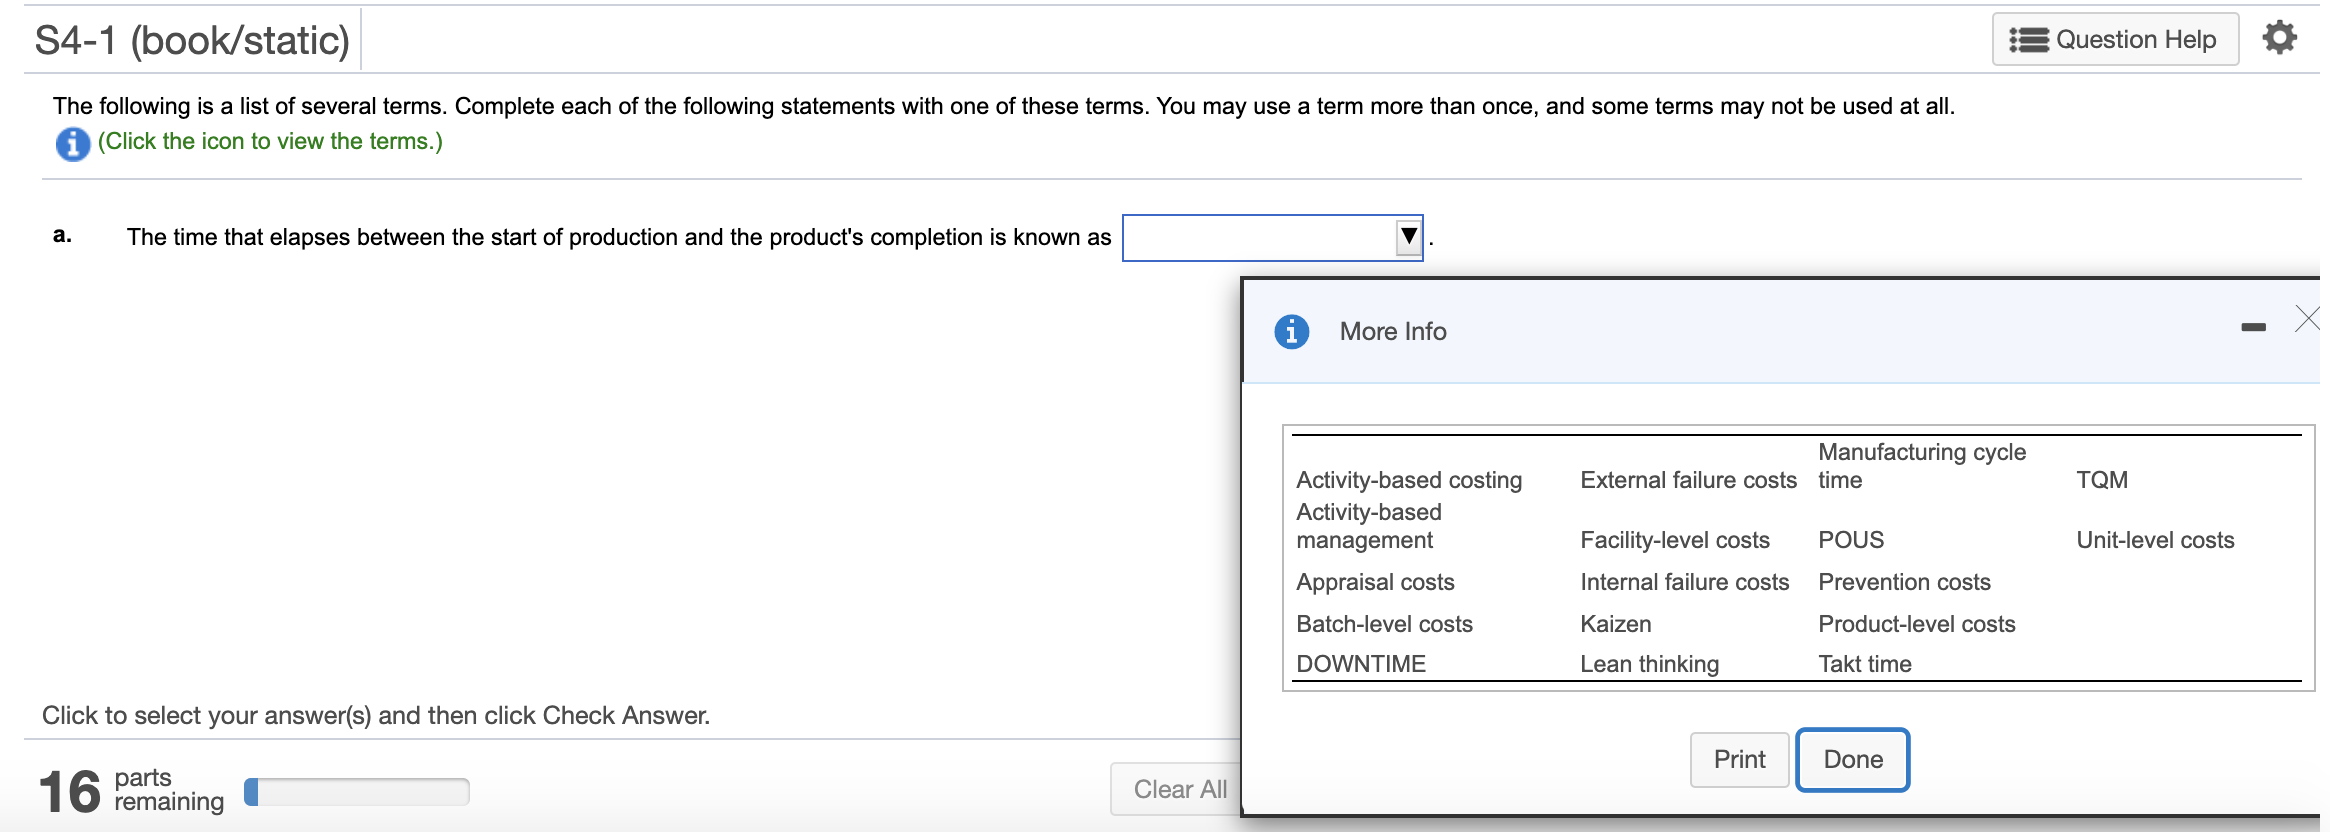Click the settings gear icon

pyautogui.click(x=2280, y=38)
